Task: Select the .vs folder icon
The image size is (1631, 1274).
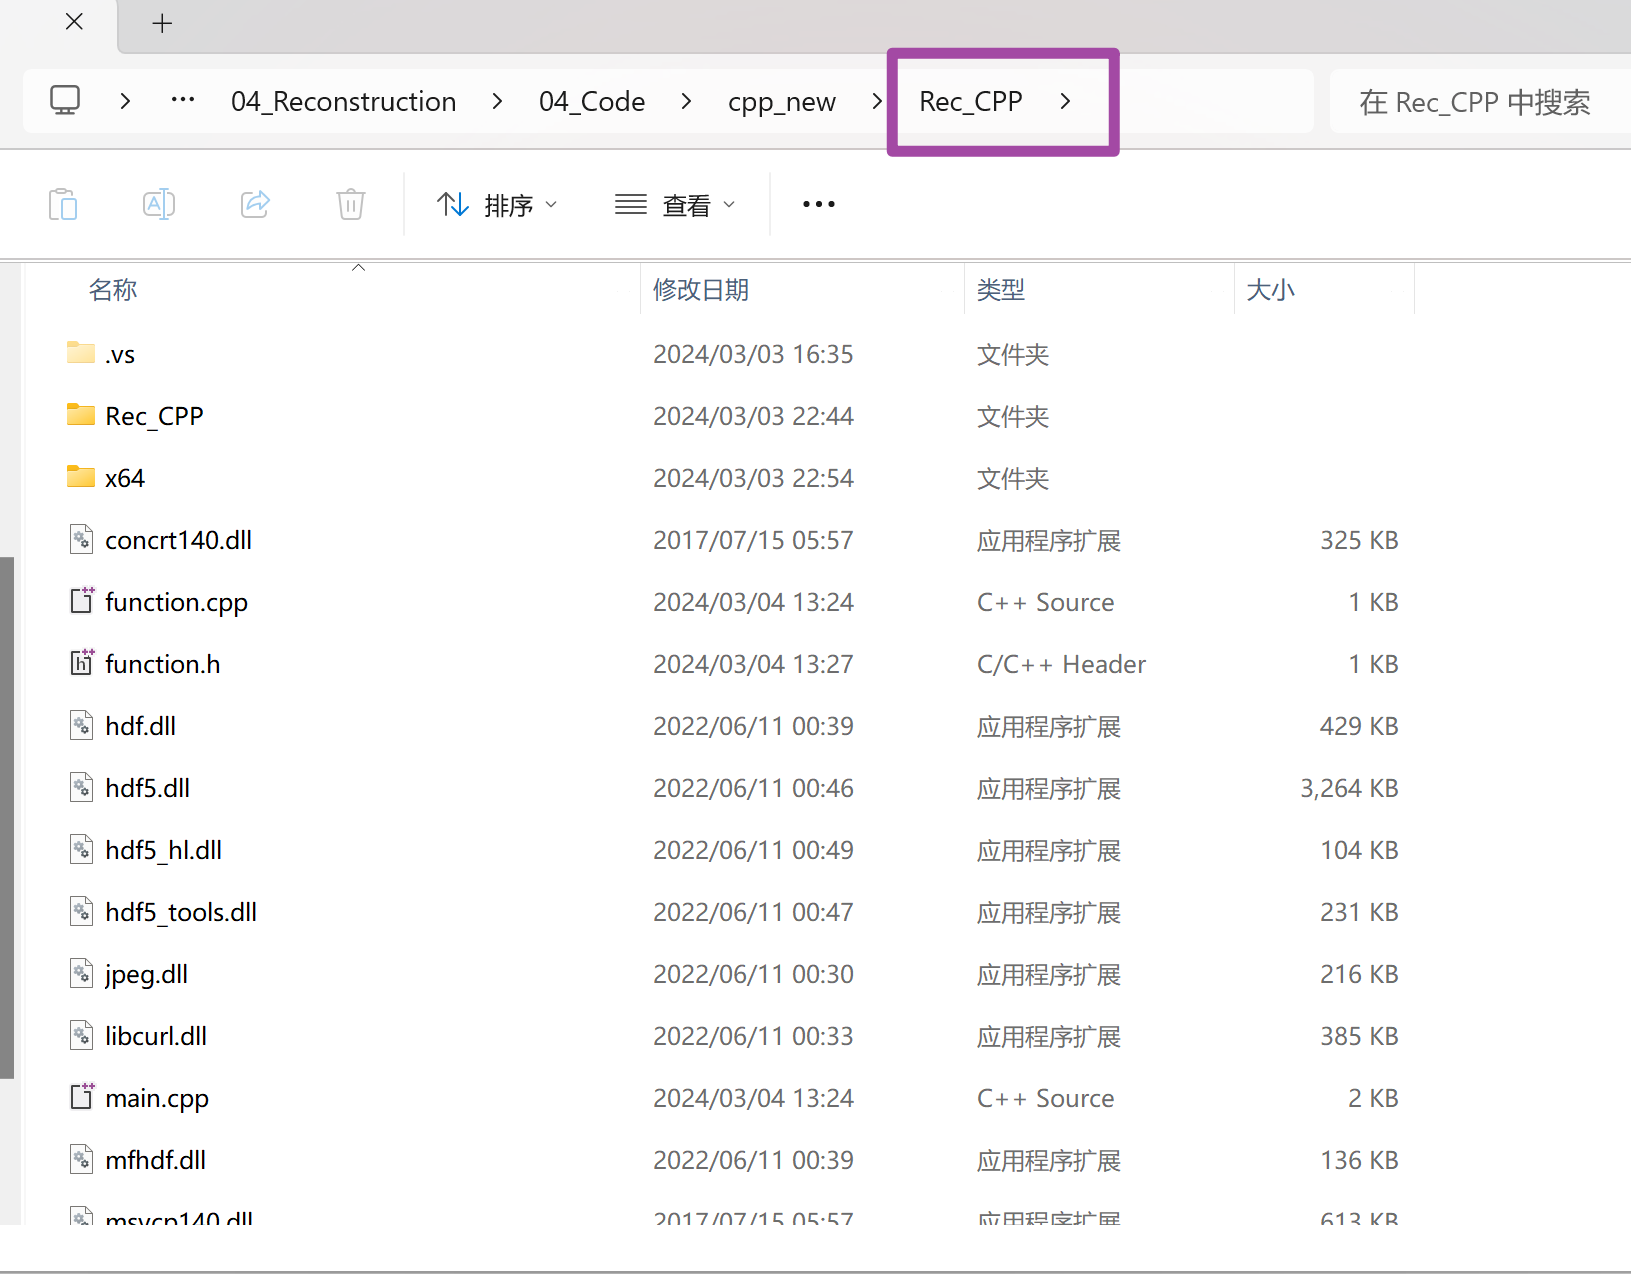Action: tap(81, 352)
